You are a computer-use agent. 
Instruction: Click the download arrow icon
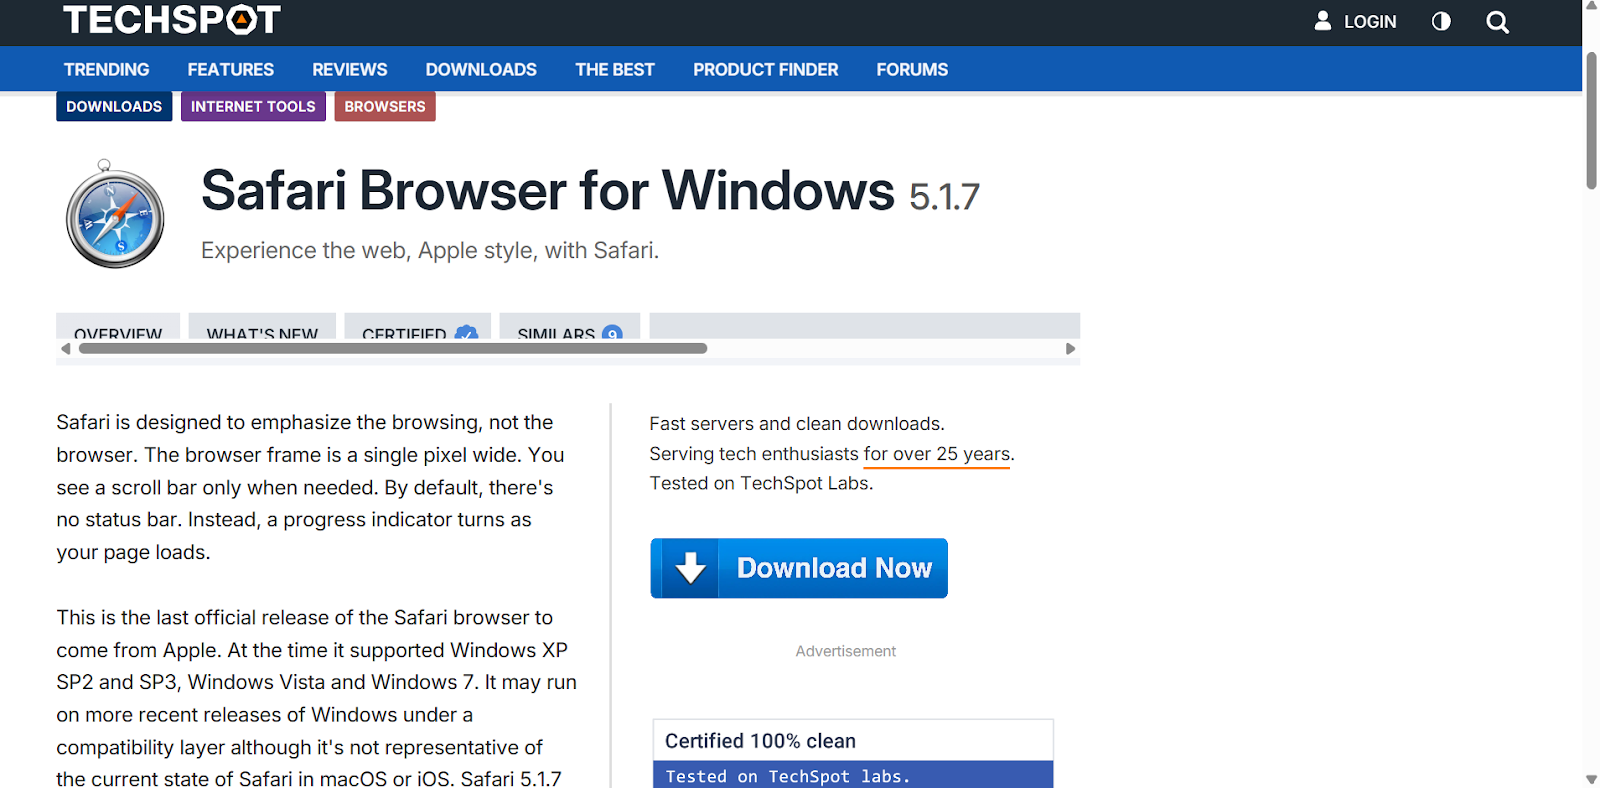(x=690, y=568)
